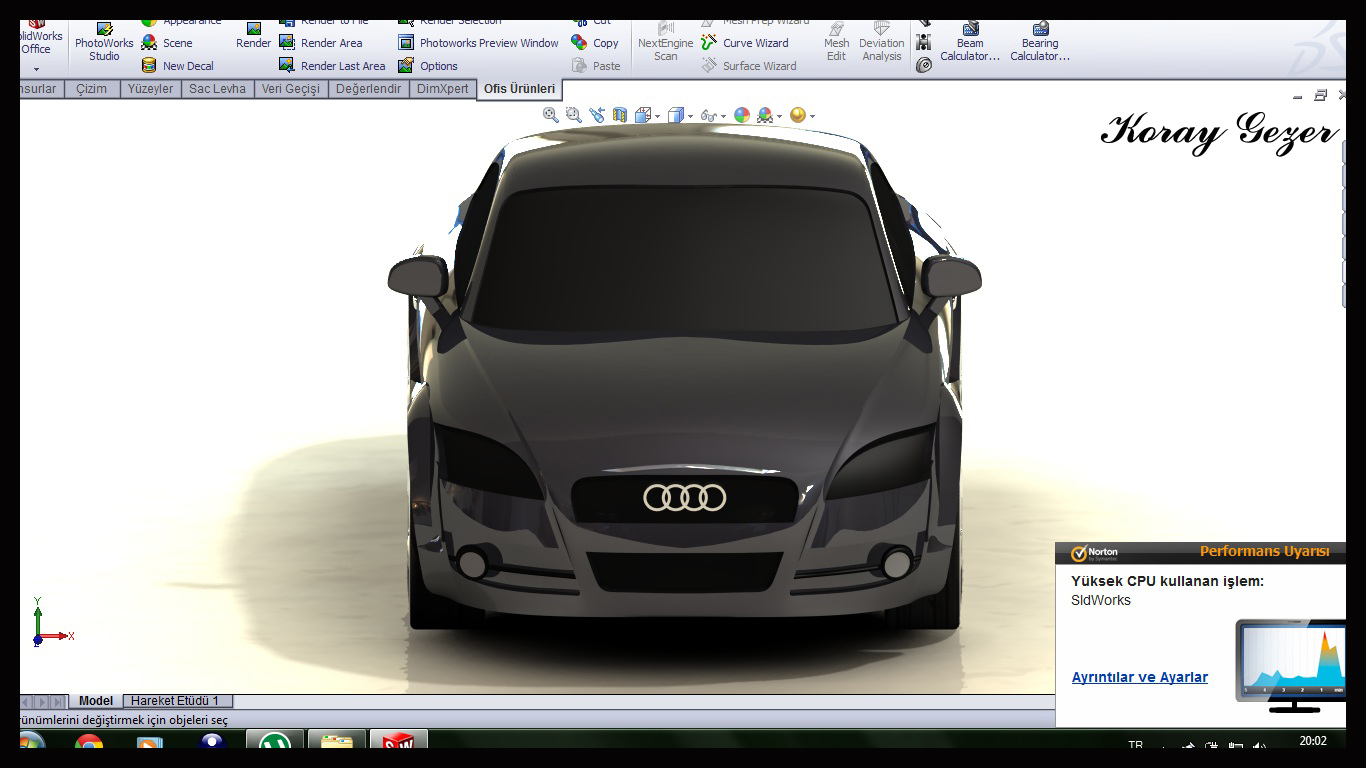The height and width of the screenshot is (768, 1366).
Task: Click Zoom to Fit icon
Action: [x=550, y=115]
